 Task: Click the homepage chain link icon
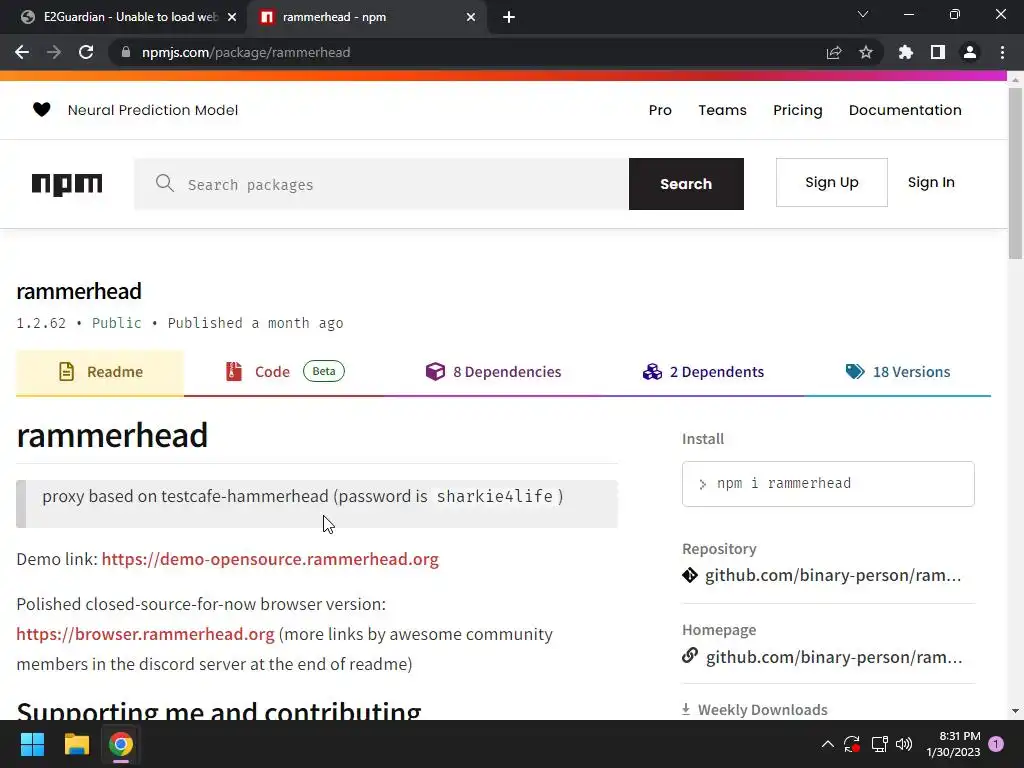(690, 655)
